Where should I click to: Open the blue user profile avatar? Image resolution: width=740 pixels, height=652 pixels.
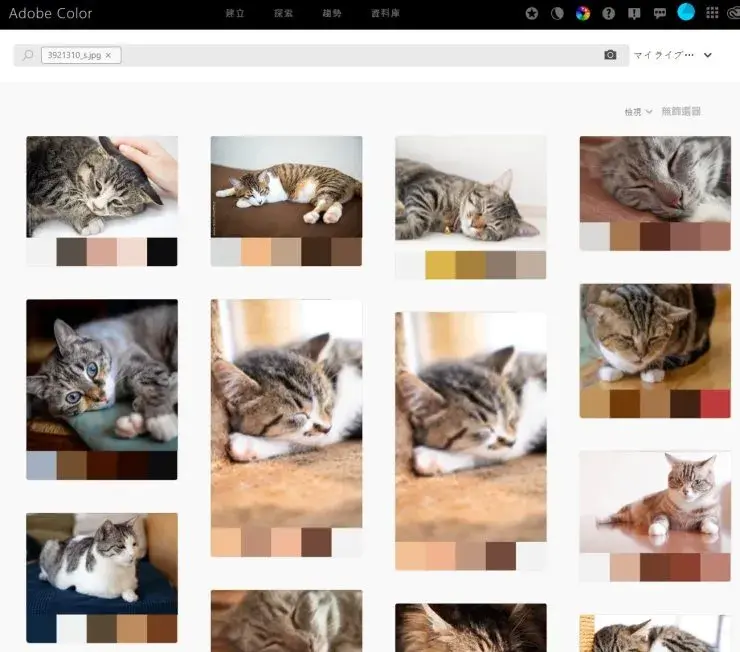686,12
